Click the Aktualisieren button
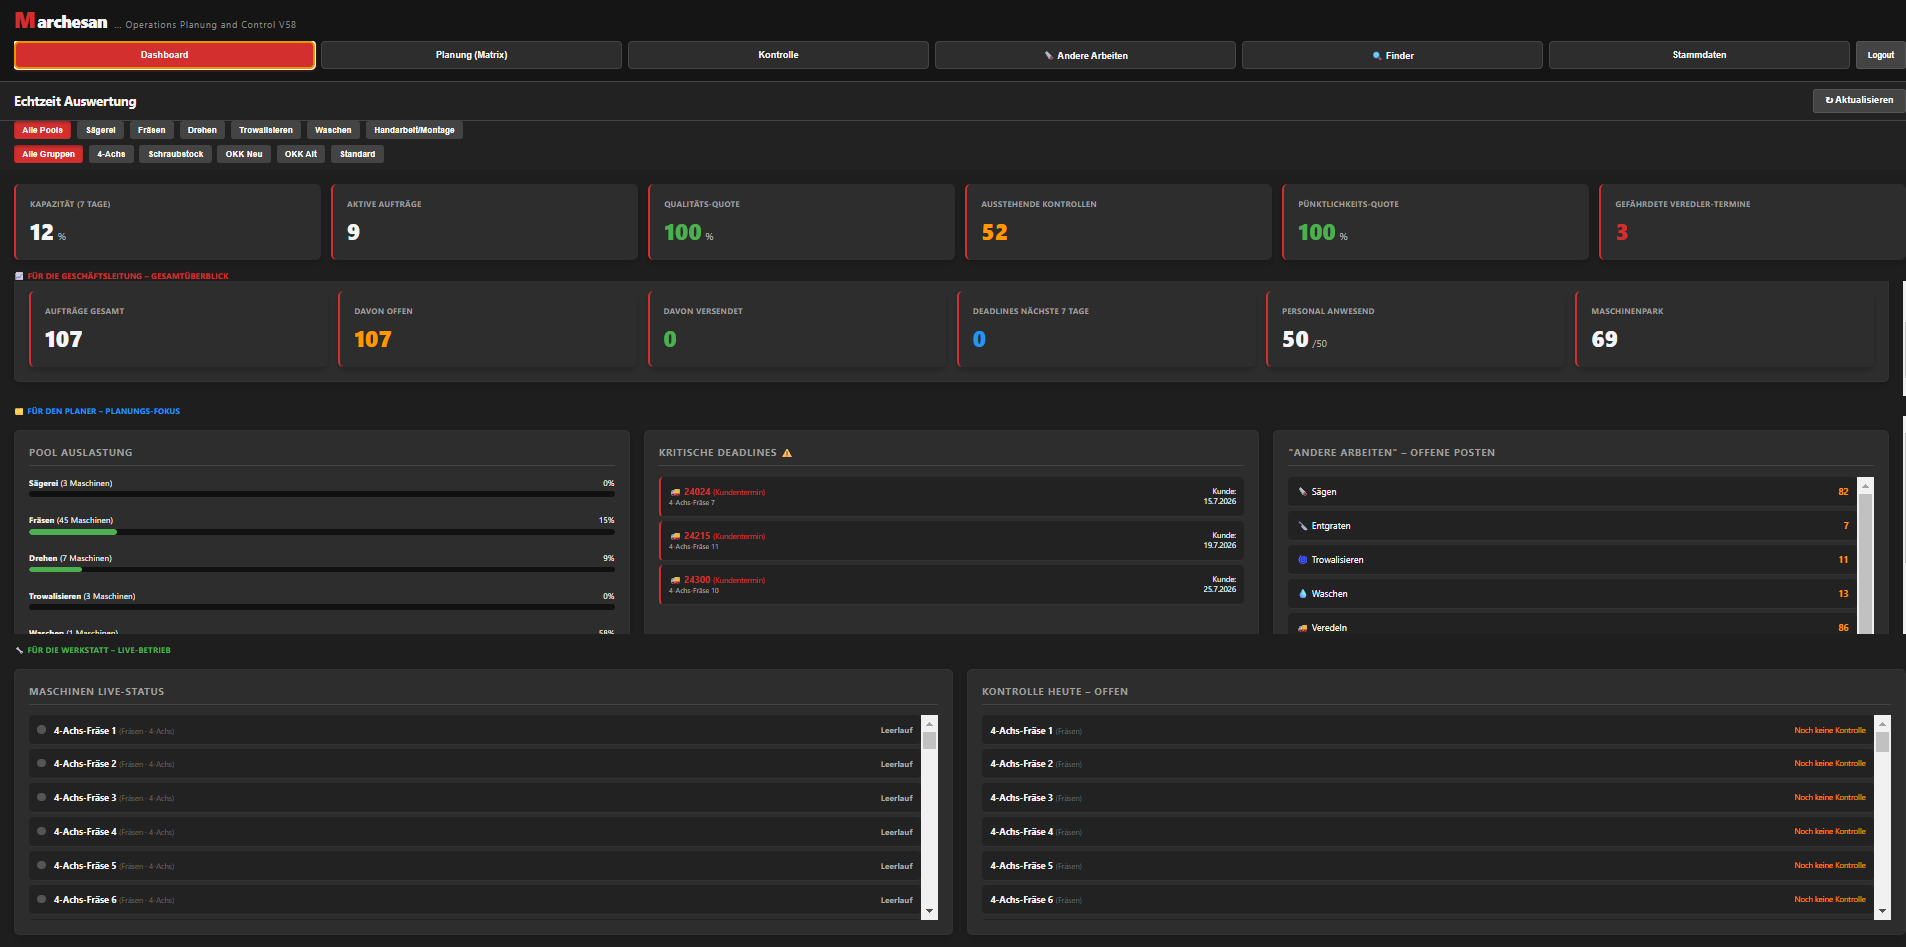Image resolution: width=1906 pixels, height=947 pixels. pos(1859,100)
